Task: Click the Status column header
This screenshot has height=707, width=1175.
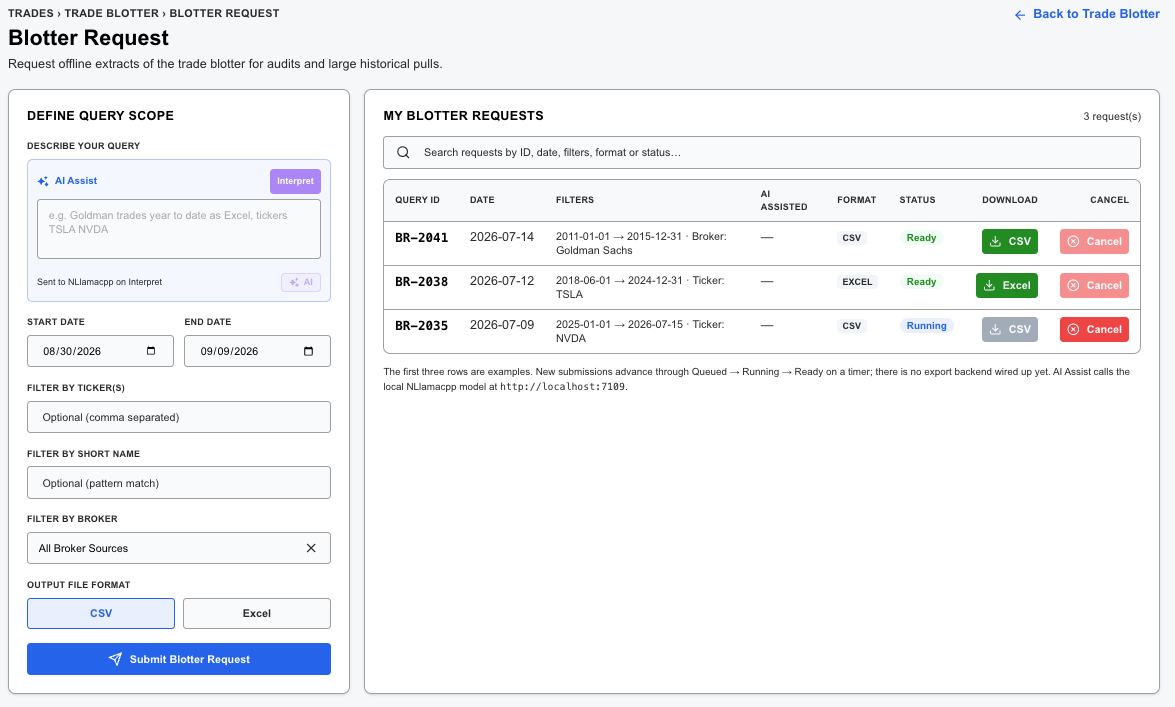Action: click(x=917, y=200)
